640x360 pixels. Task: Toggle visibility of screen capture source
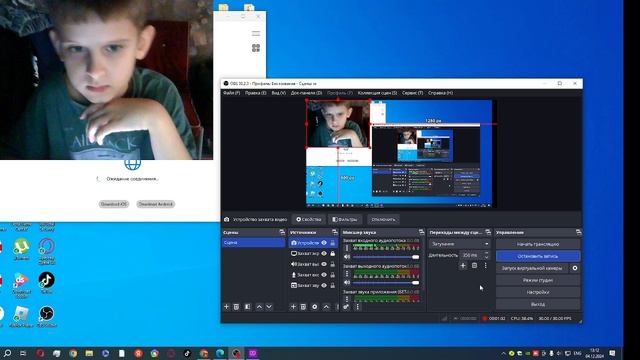click(324, 253)
